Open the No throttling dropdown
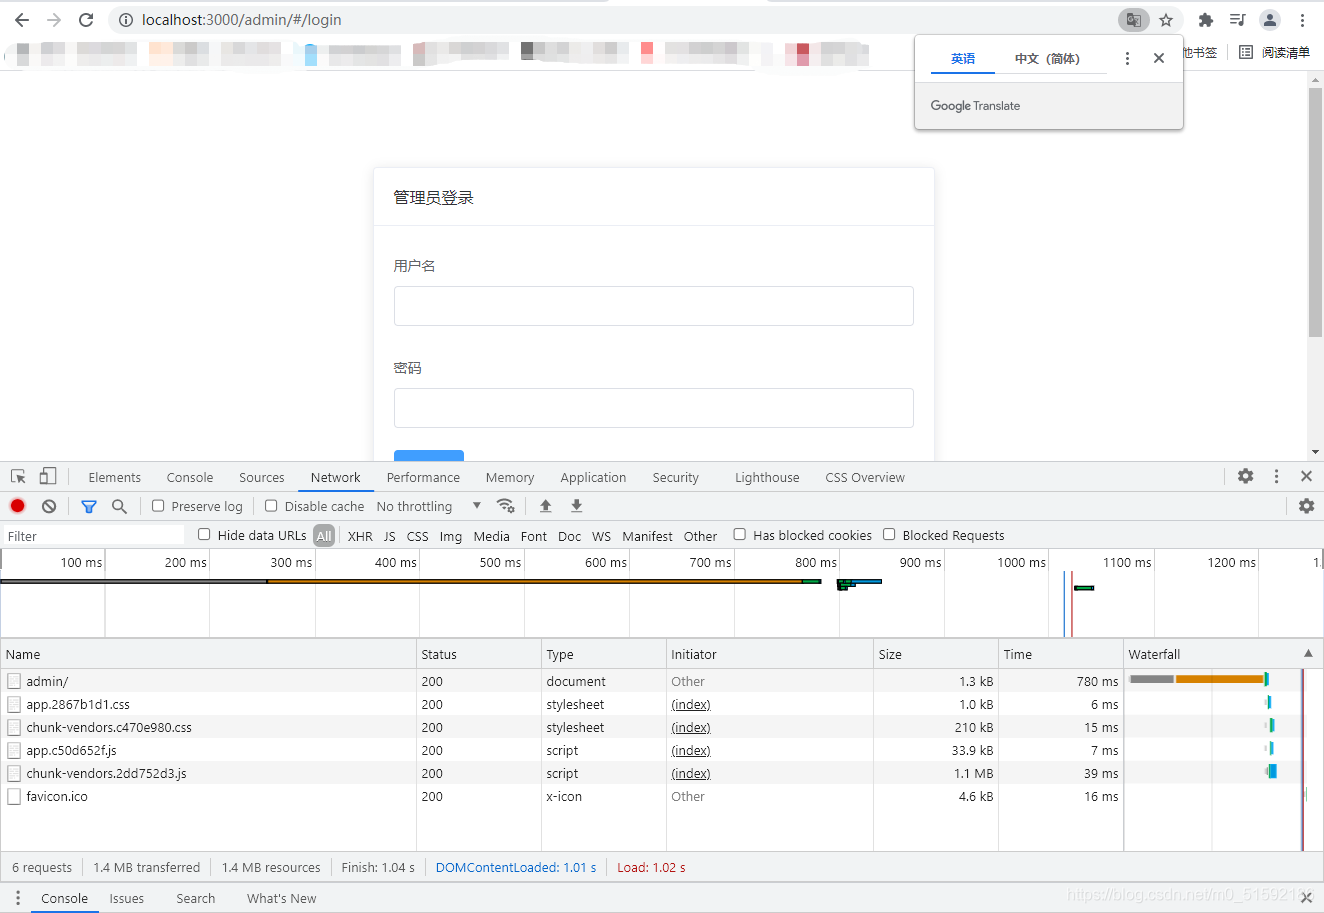 [429, 507]
